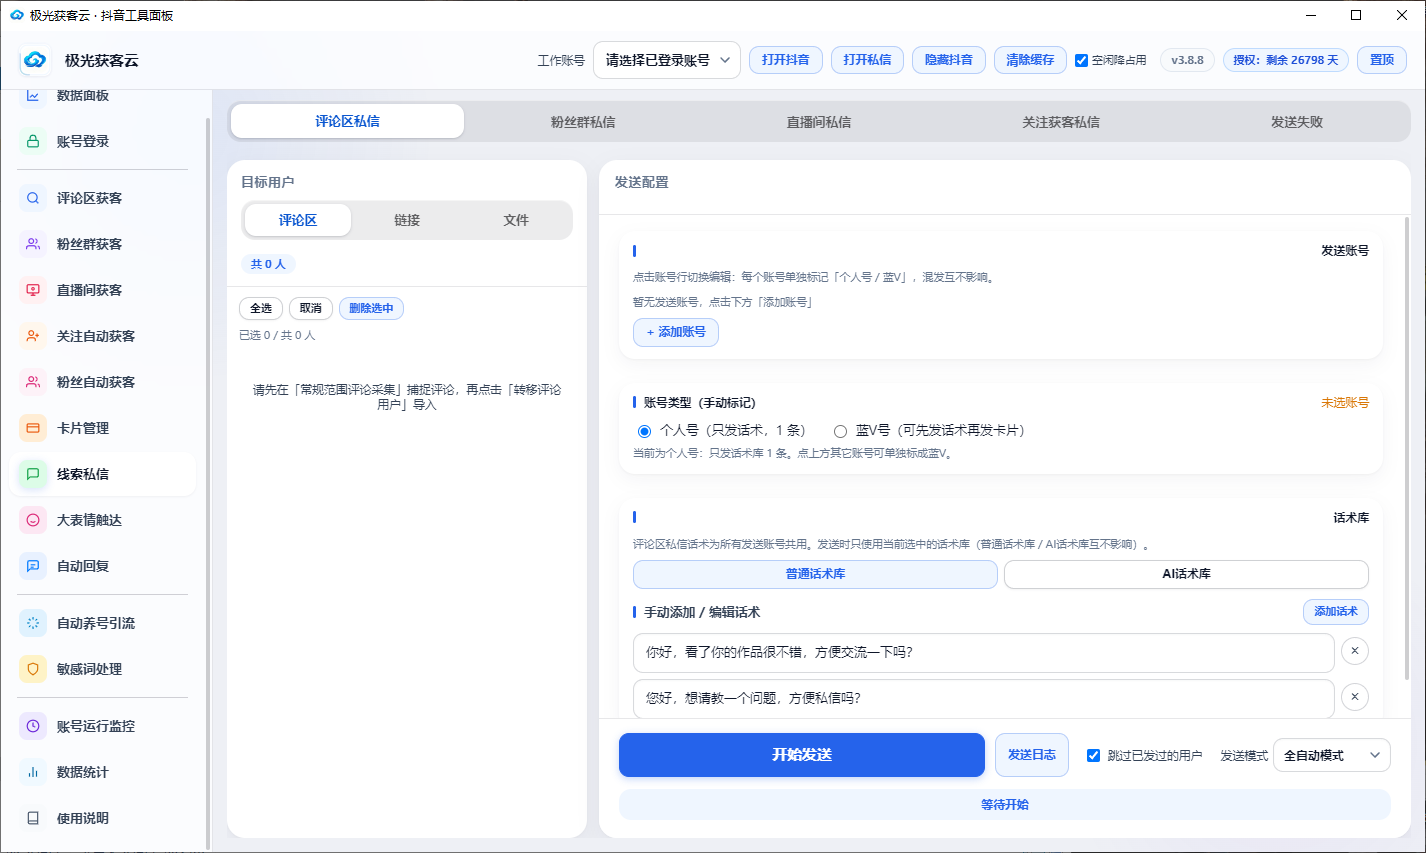
Task: Click the message icon for 自动回复
Action: click(x=33, y=566)
